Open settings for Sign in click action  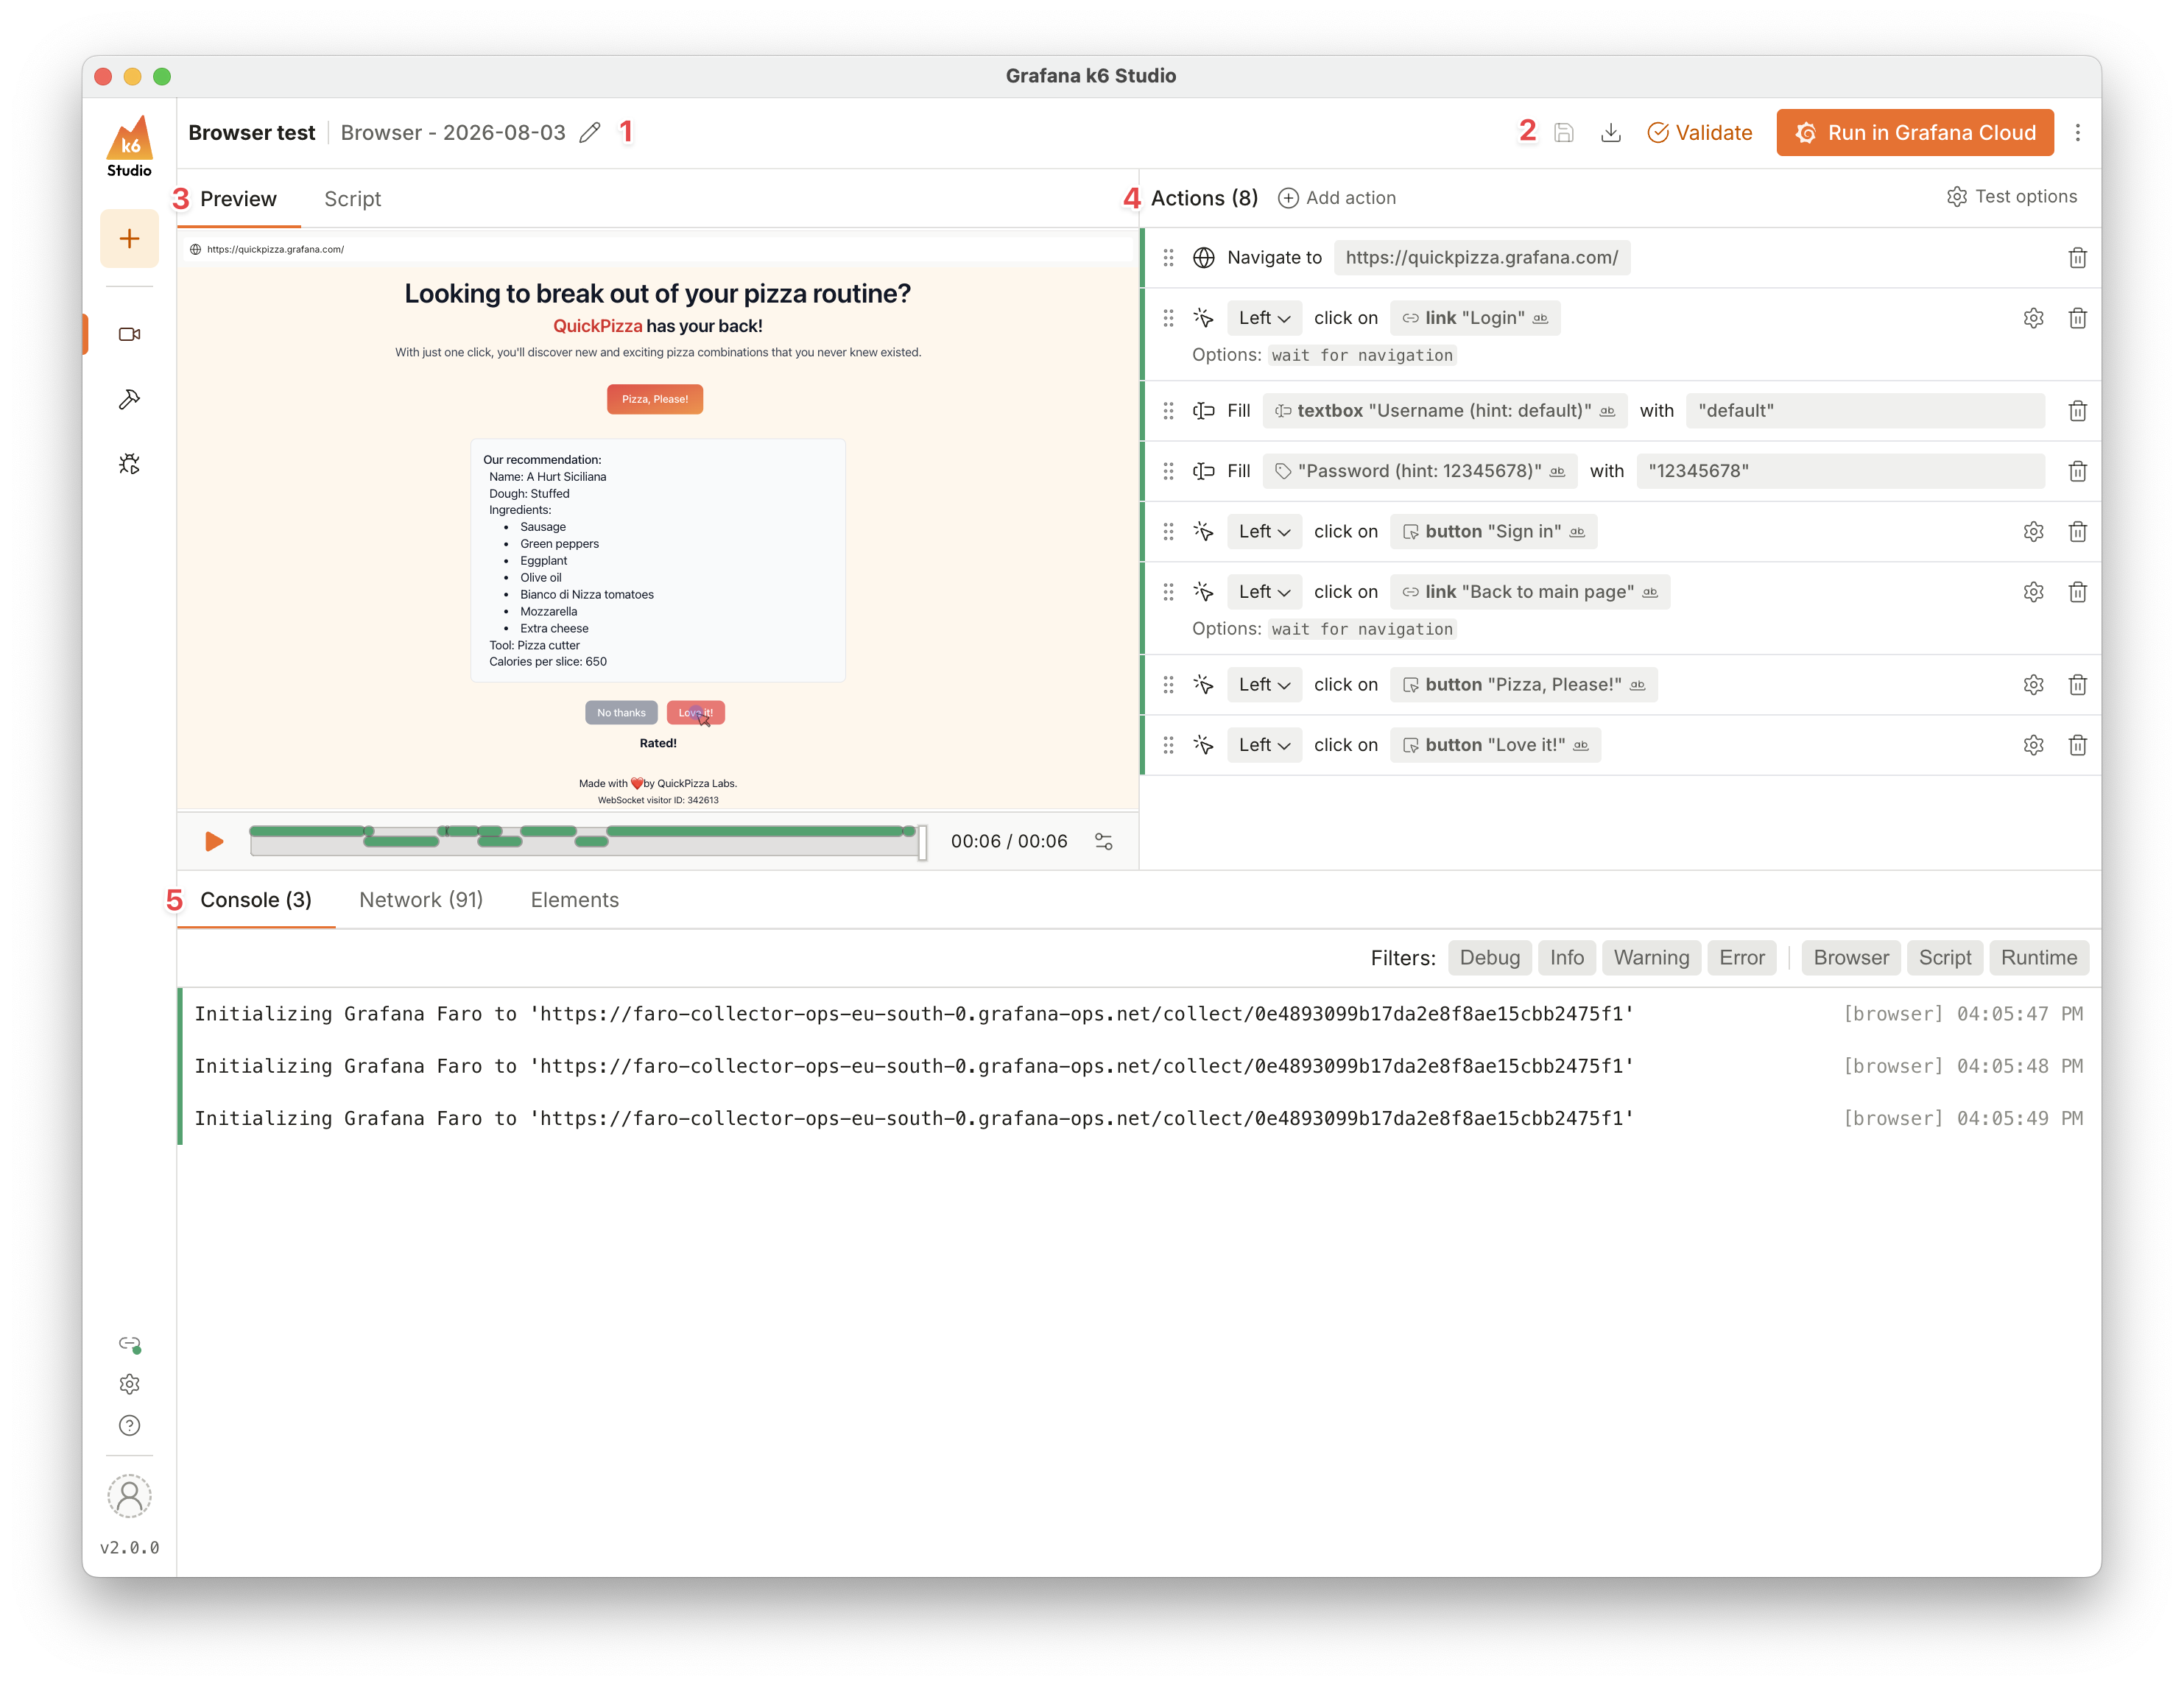(x=2033, y=532)
